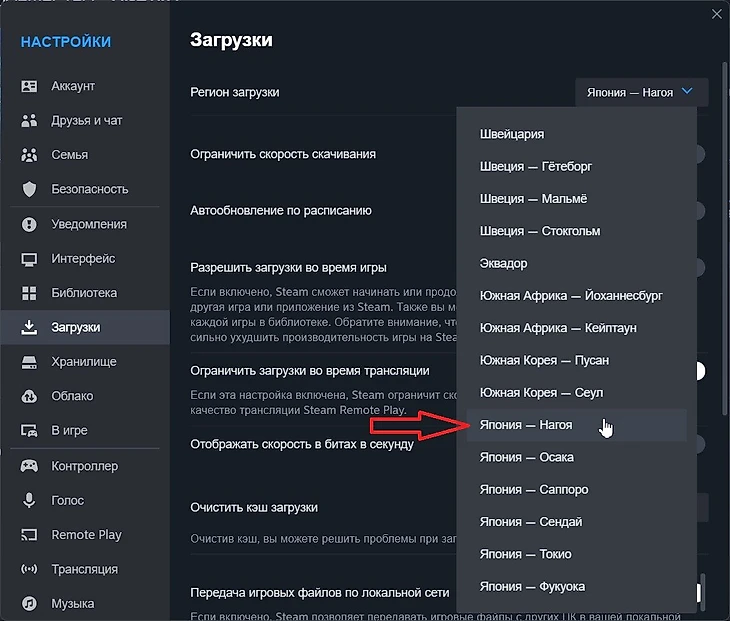The image size is (730, 621).
Task: Close the settings window with X
Action: (x=717, y=14)
